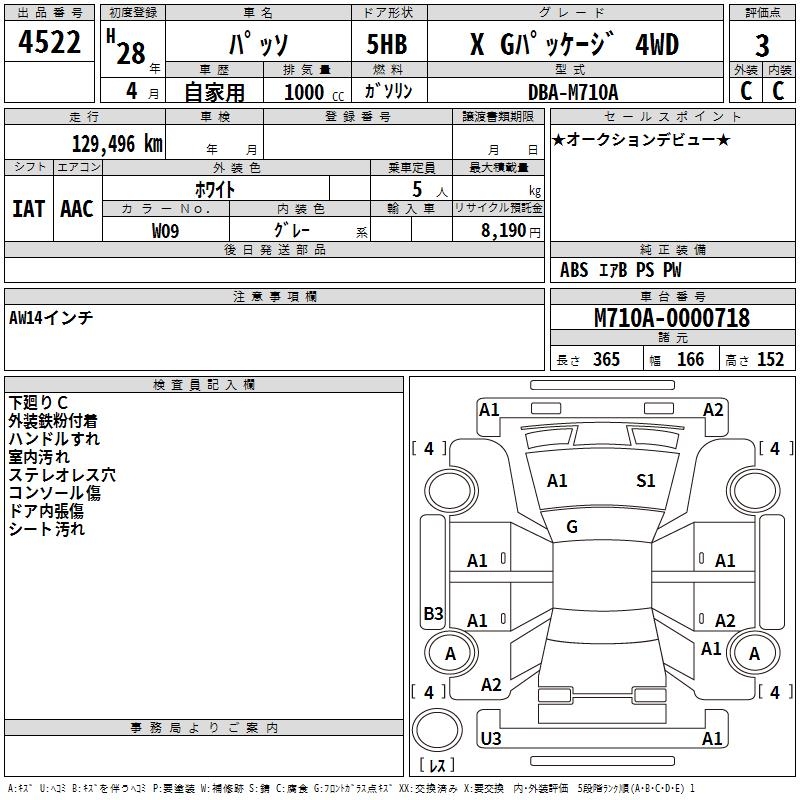Select the G chip mark on the windshield
Screen dimensions: 800x800
click(572, 527)
